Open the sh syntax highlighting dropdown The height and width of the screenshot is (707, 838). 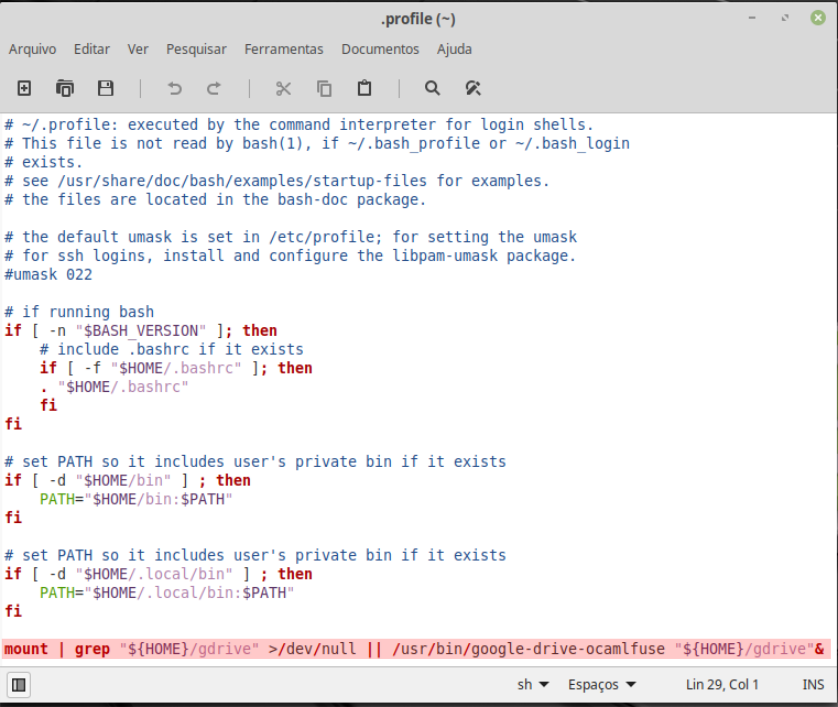533,685
